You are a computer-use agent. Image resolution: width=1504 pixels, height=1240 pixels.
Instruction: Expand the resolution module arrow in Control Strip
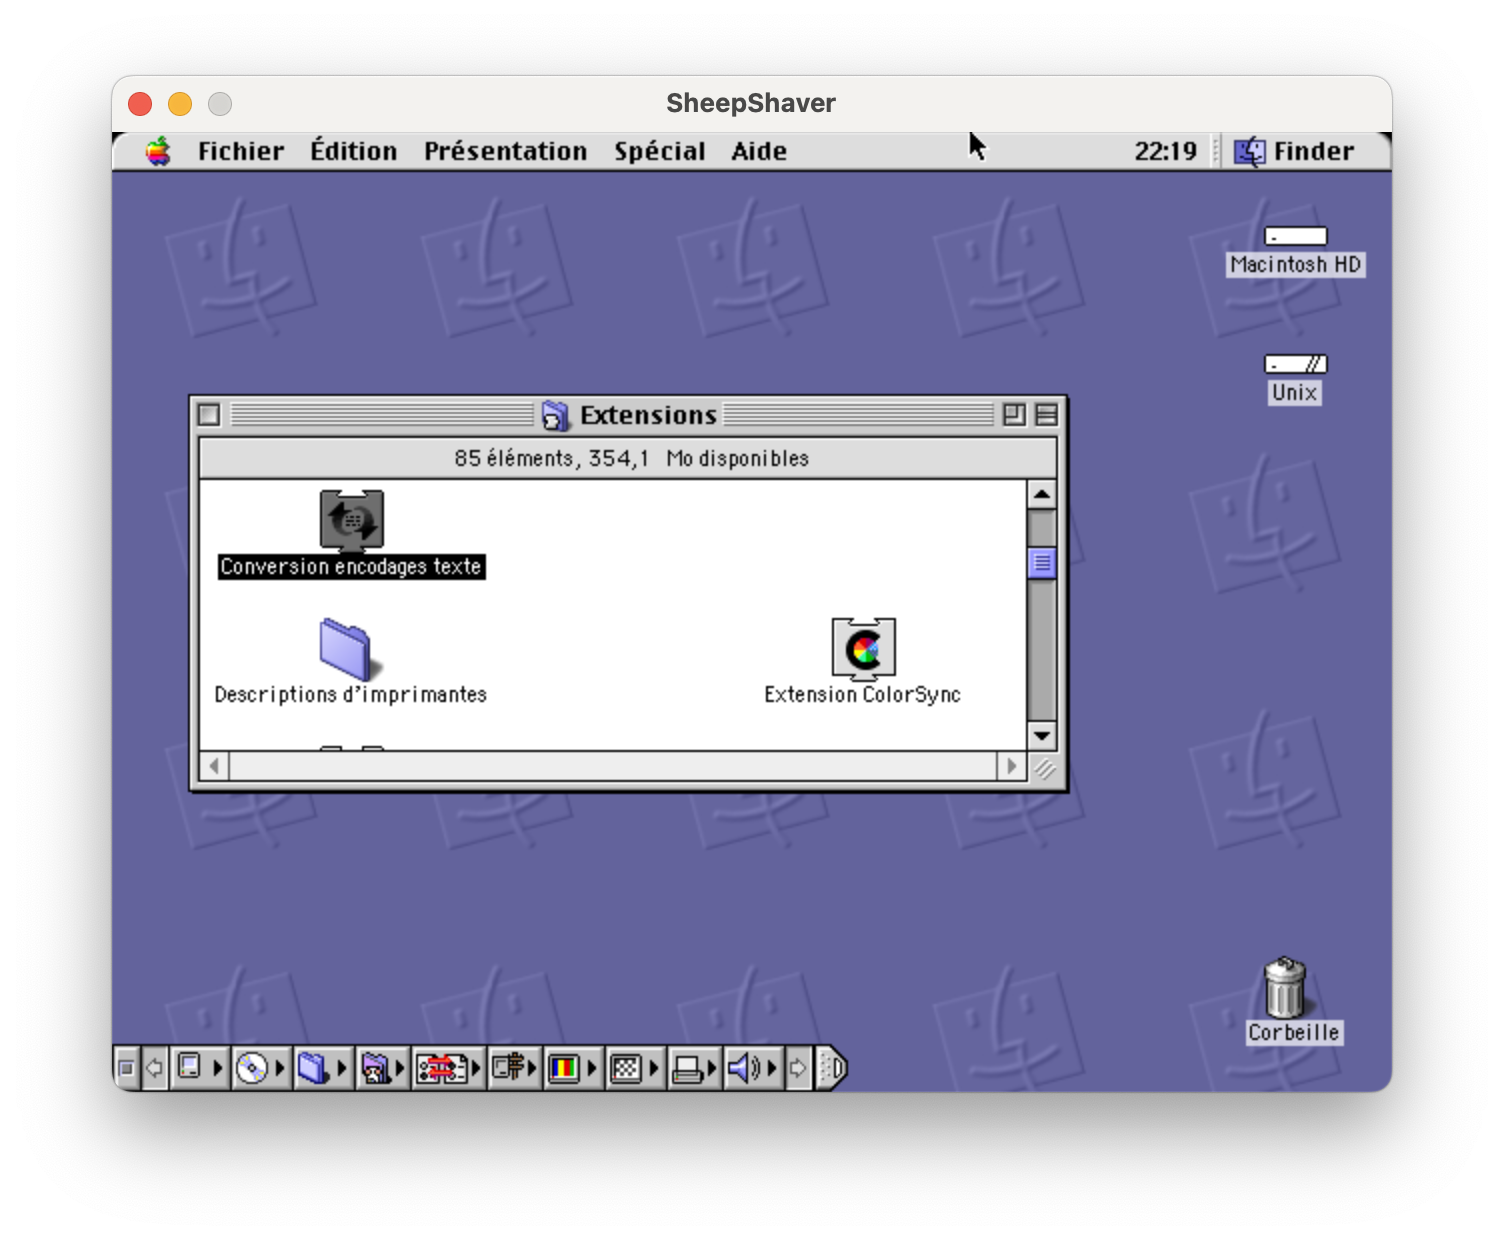tap(654, 1068)
